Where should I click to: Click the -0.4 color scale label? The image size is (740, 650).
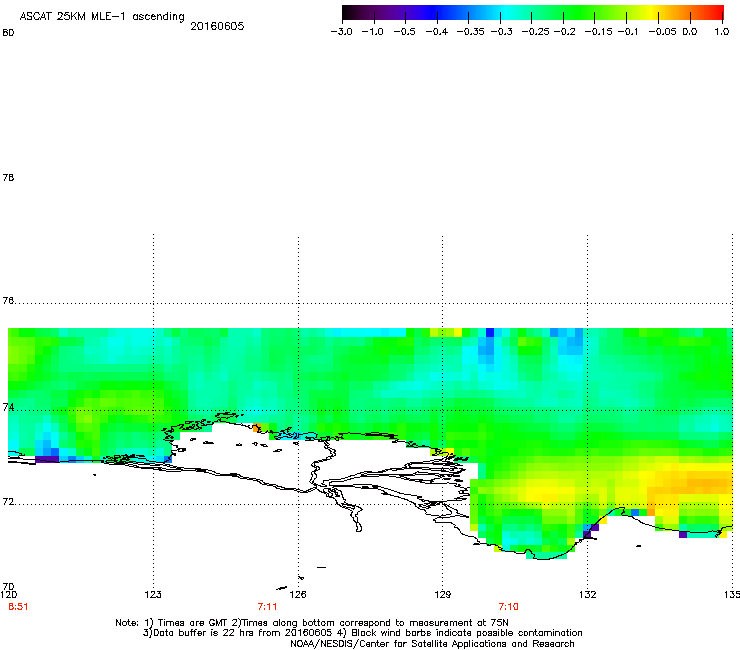[x=437, y=32]
